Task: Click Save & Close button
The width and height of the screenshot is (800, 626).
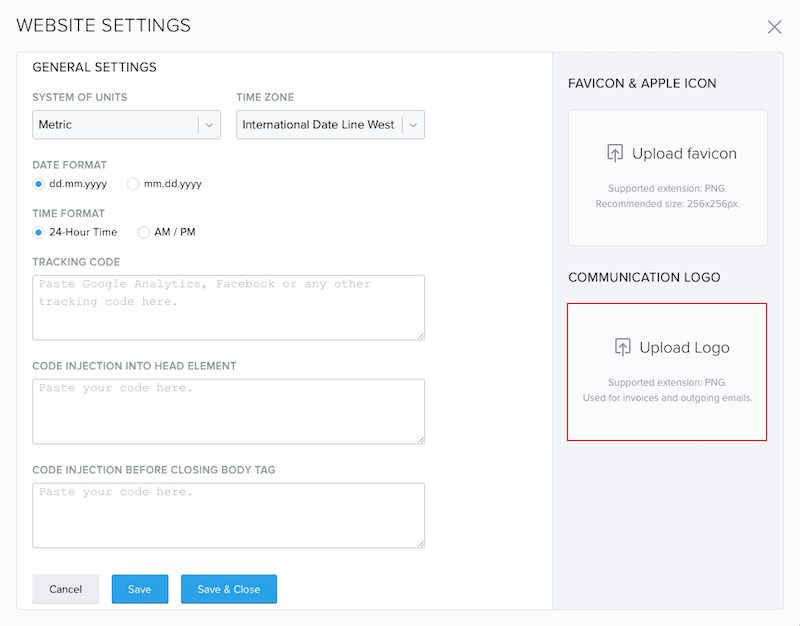Action: pyautogui.click(x=229, y=589)
